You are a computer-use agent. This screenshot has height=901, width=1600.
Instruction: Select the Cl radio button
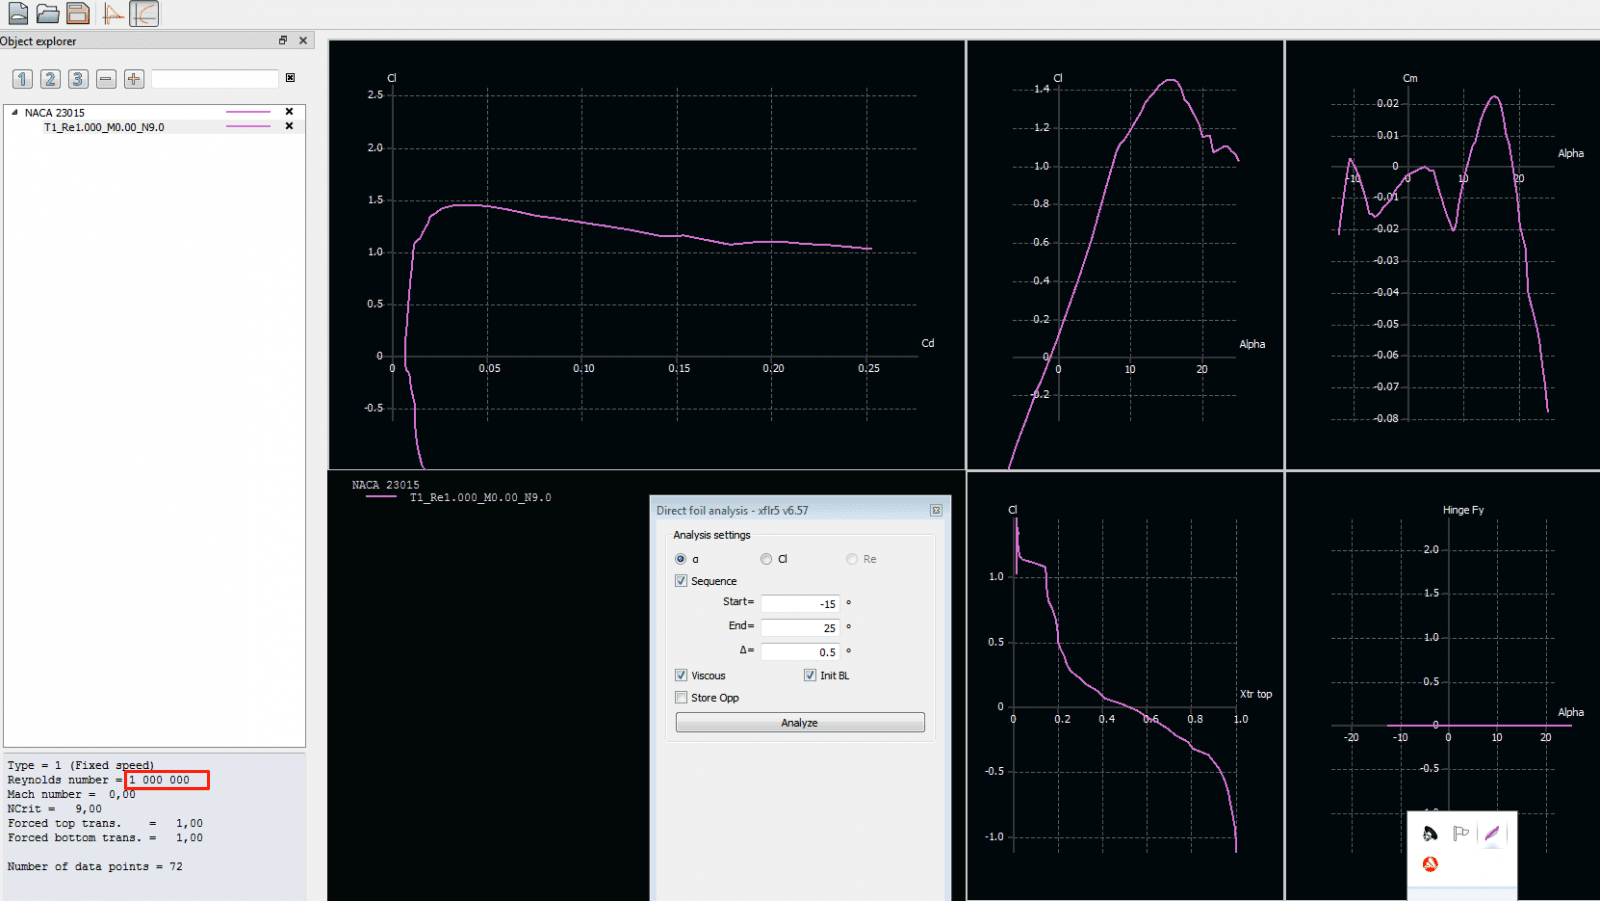point(766,559)
